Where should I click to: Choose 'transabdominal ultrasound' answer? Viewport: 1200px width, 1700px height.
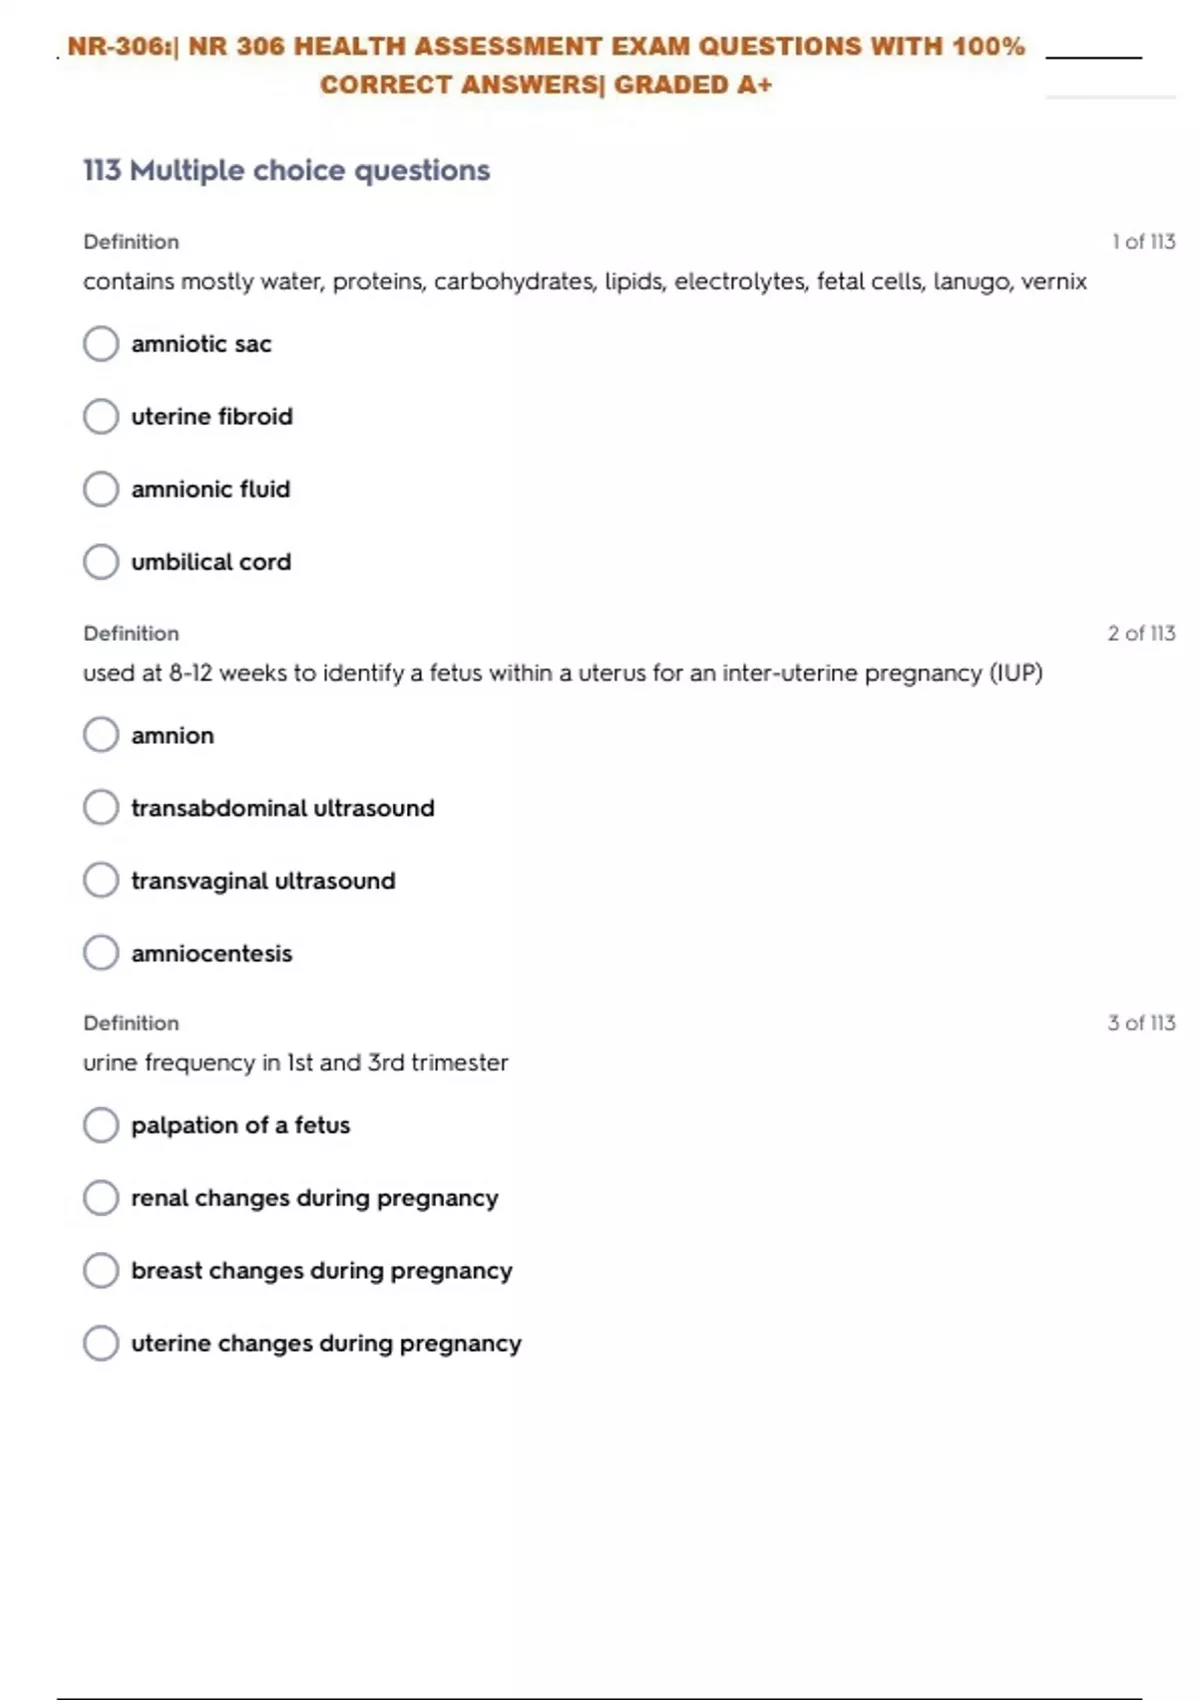click(101, 808)
